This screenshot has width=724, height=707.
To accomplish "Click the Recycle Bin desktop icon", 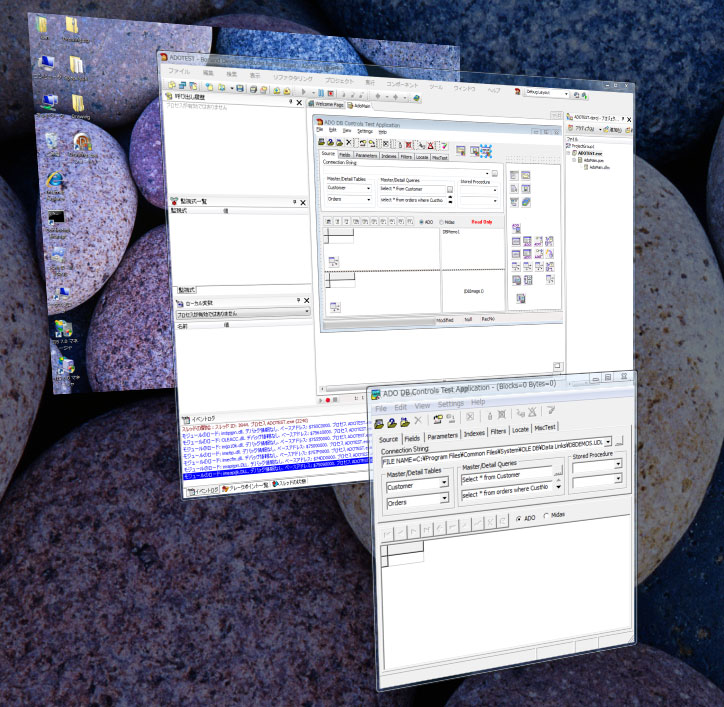I will click(x=52, y=140).
